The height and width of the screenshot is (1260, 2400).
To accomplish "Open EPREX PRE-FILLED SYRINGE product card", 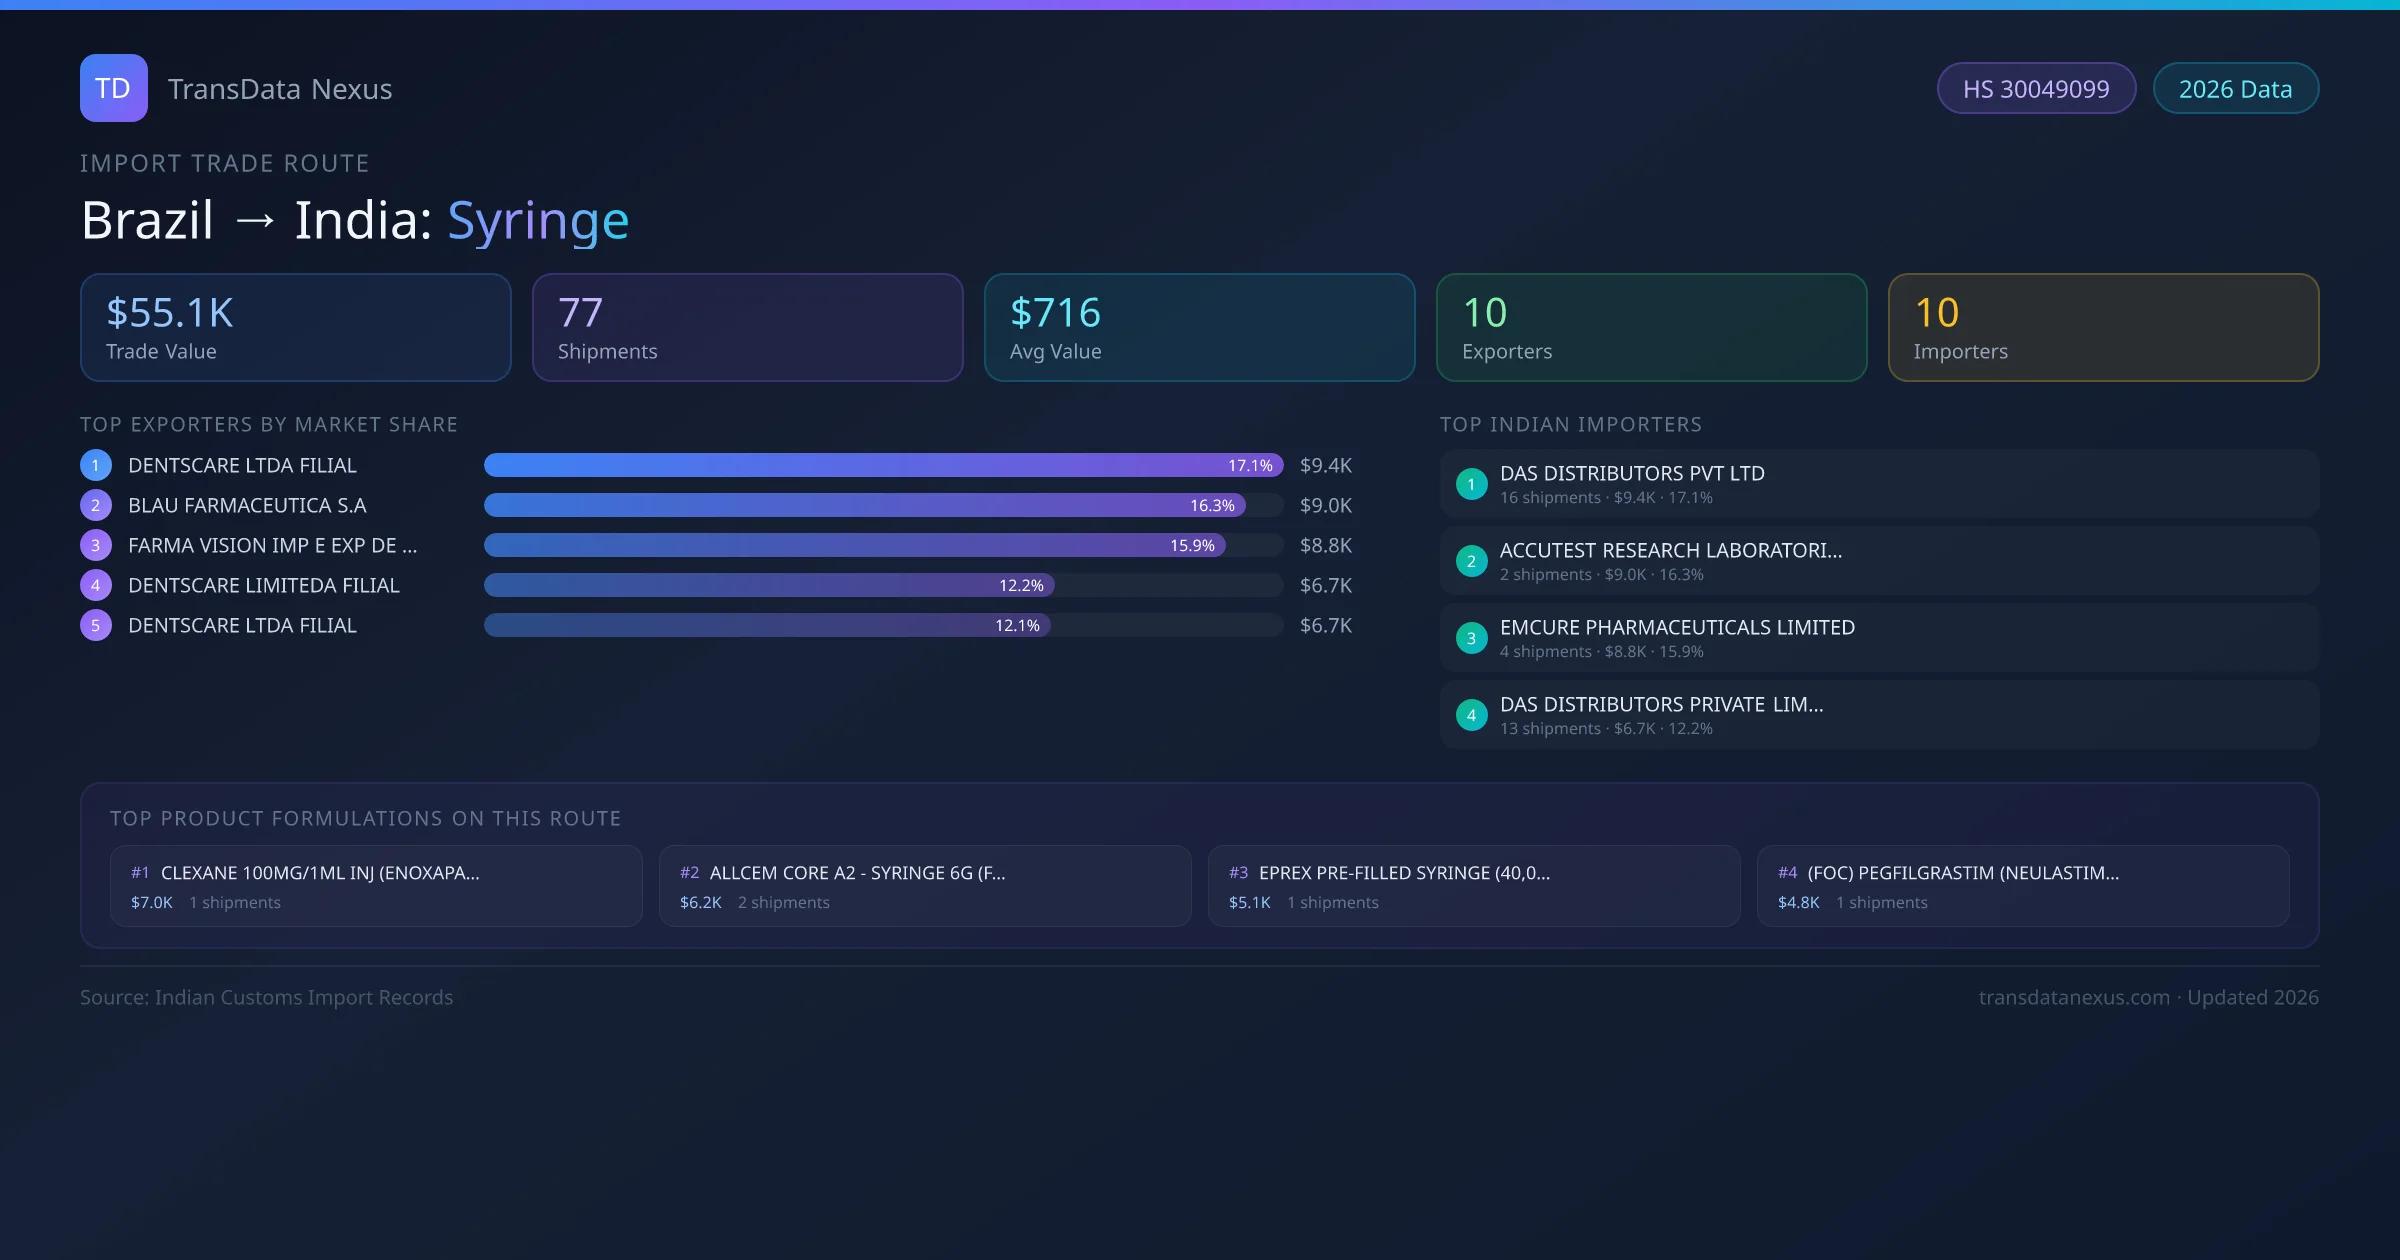I will coord(1473,886).
